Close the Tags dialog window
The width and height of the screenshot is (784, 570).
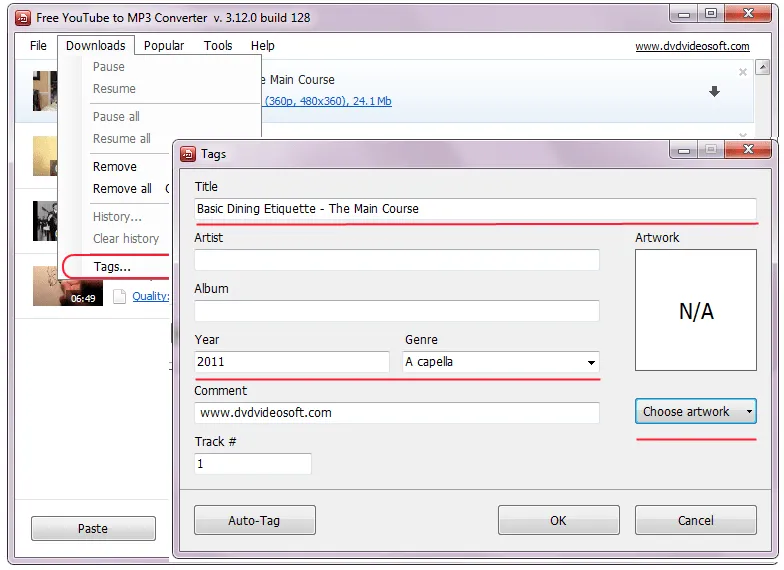coord(748,148)
